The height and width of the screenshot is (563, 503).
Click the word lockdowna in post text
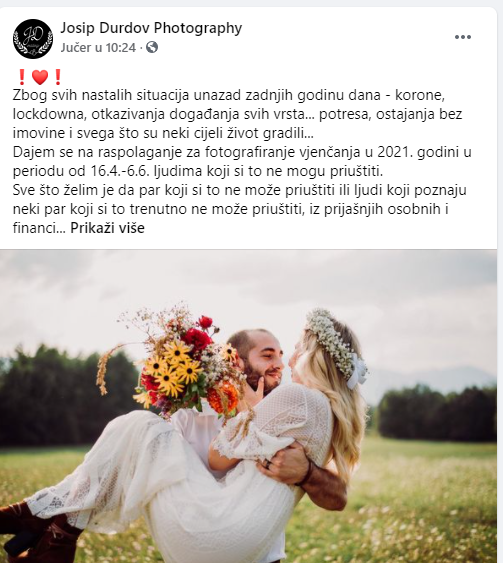coord(48,114)
